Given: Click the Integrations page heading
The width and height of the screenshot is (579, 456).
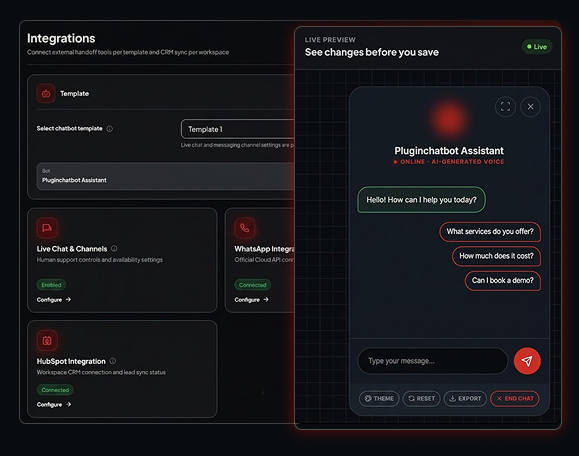Looking at the screenshot, I should 61,38.
